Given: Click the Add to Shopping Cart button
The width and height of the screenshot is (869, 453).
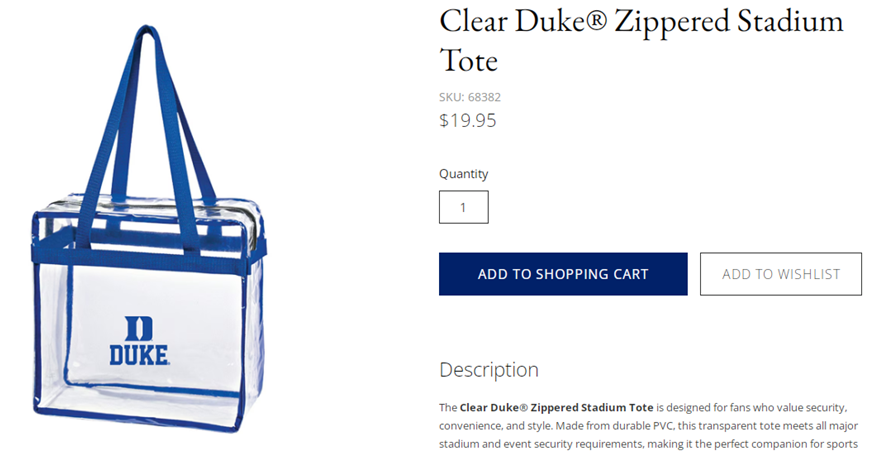Looking at the screenshot, I should 563,274.
